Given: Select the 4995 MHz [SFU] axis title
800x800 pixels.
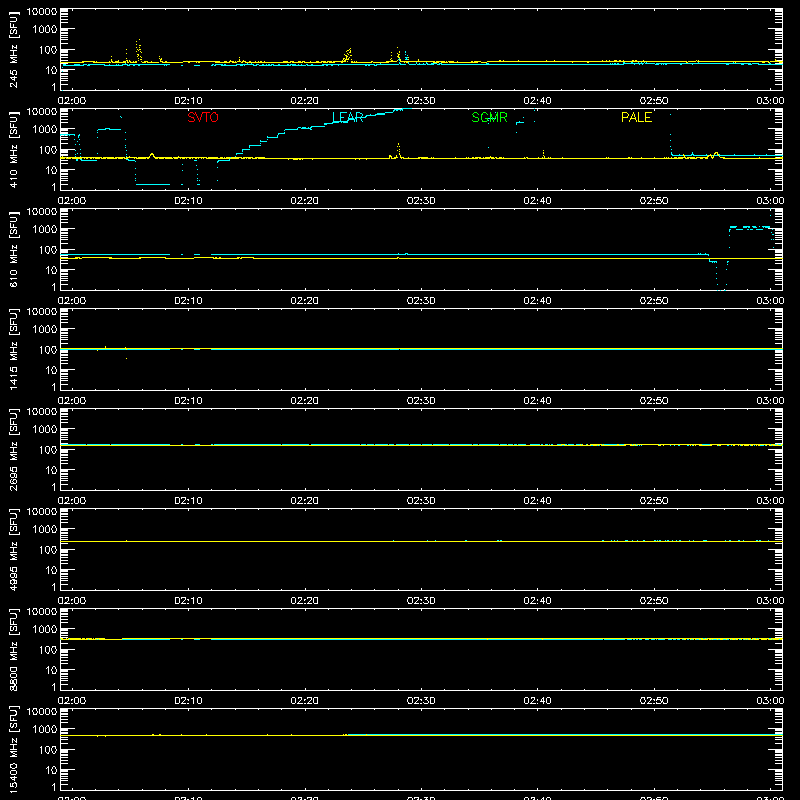Looking at the screenshot, I should 13,549.
